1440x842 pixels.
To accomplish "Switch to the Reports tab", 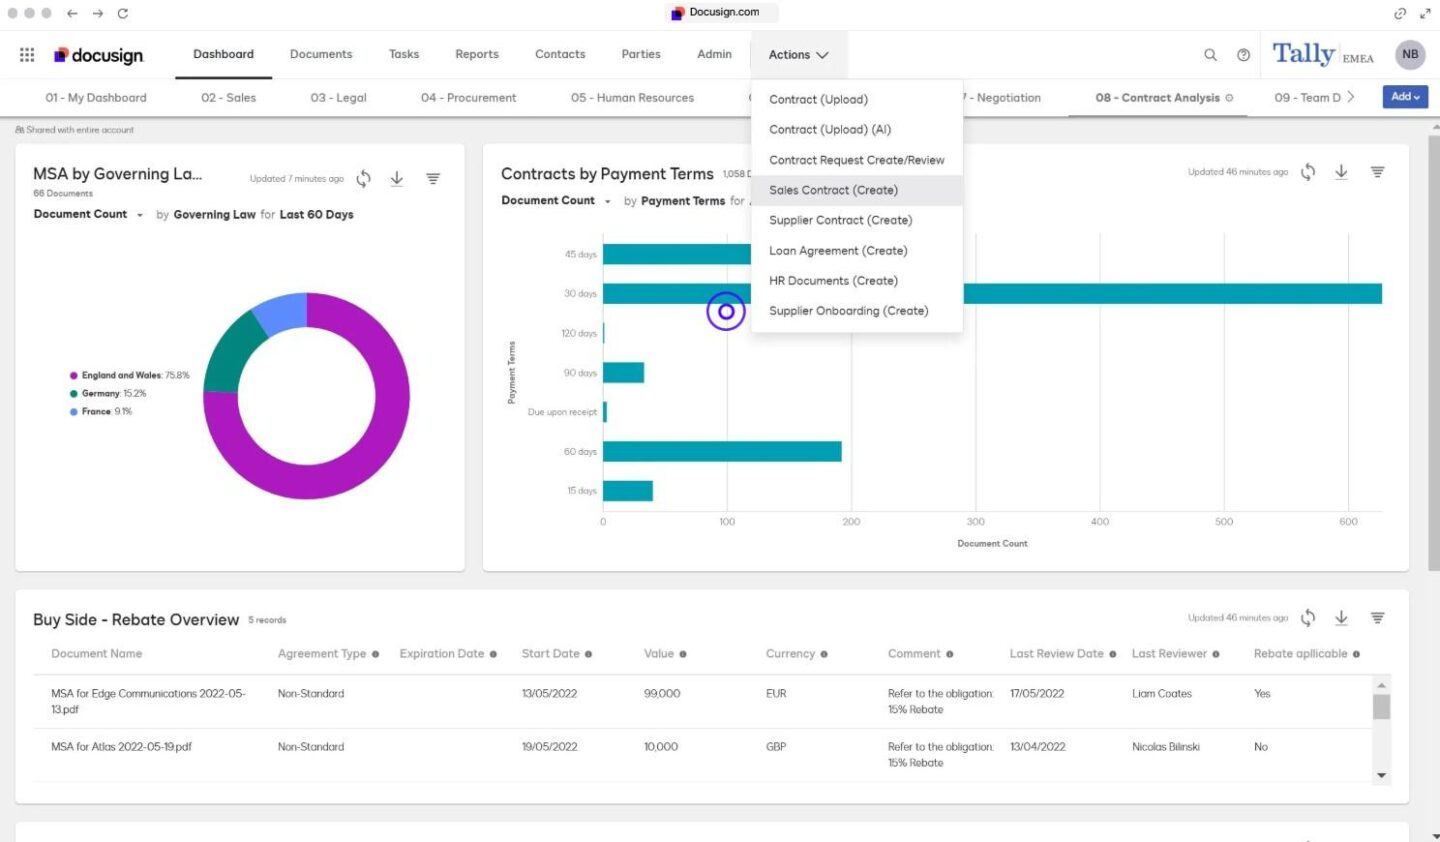I will pos(477,54).
